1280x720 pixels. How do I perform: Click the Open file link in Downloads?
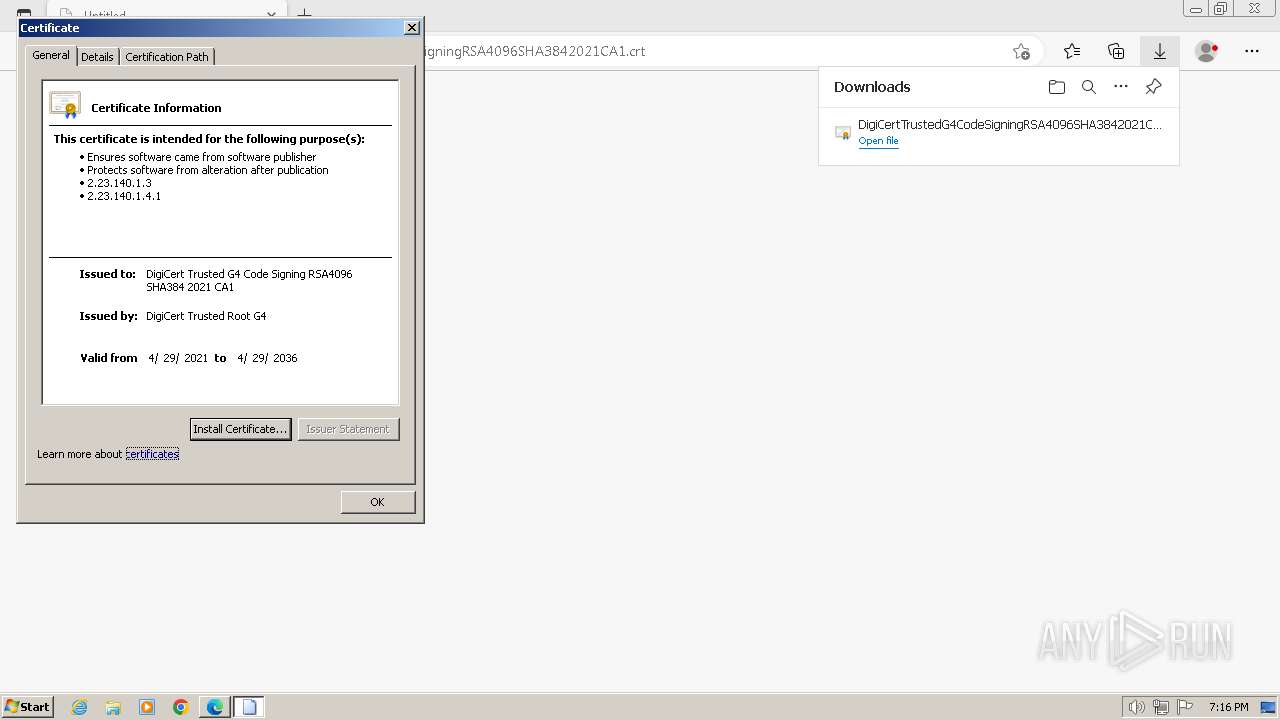point(878,141)
